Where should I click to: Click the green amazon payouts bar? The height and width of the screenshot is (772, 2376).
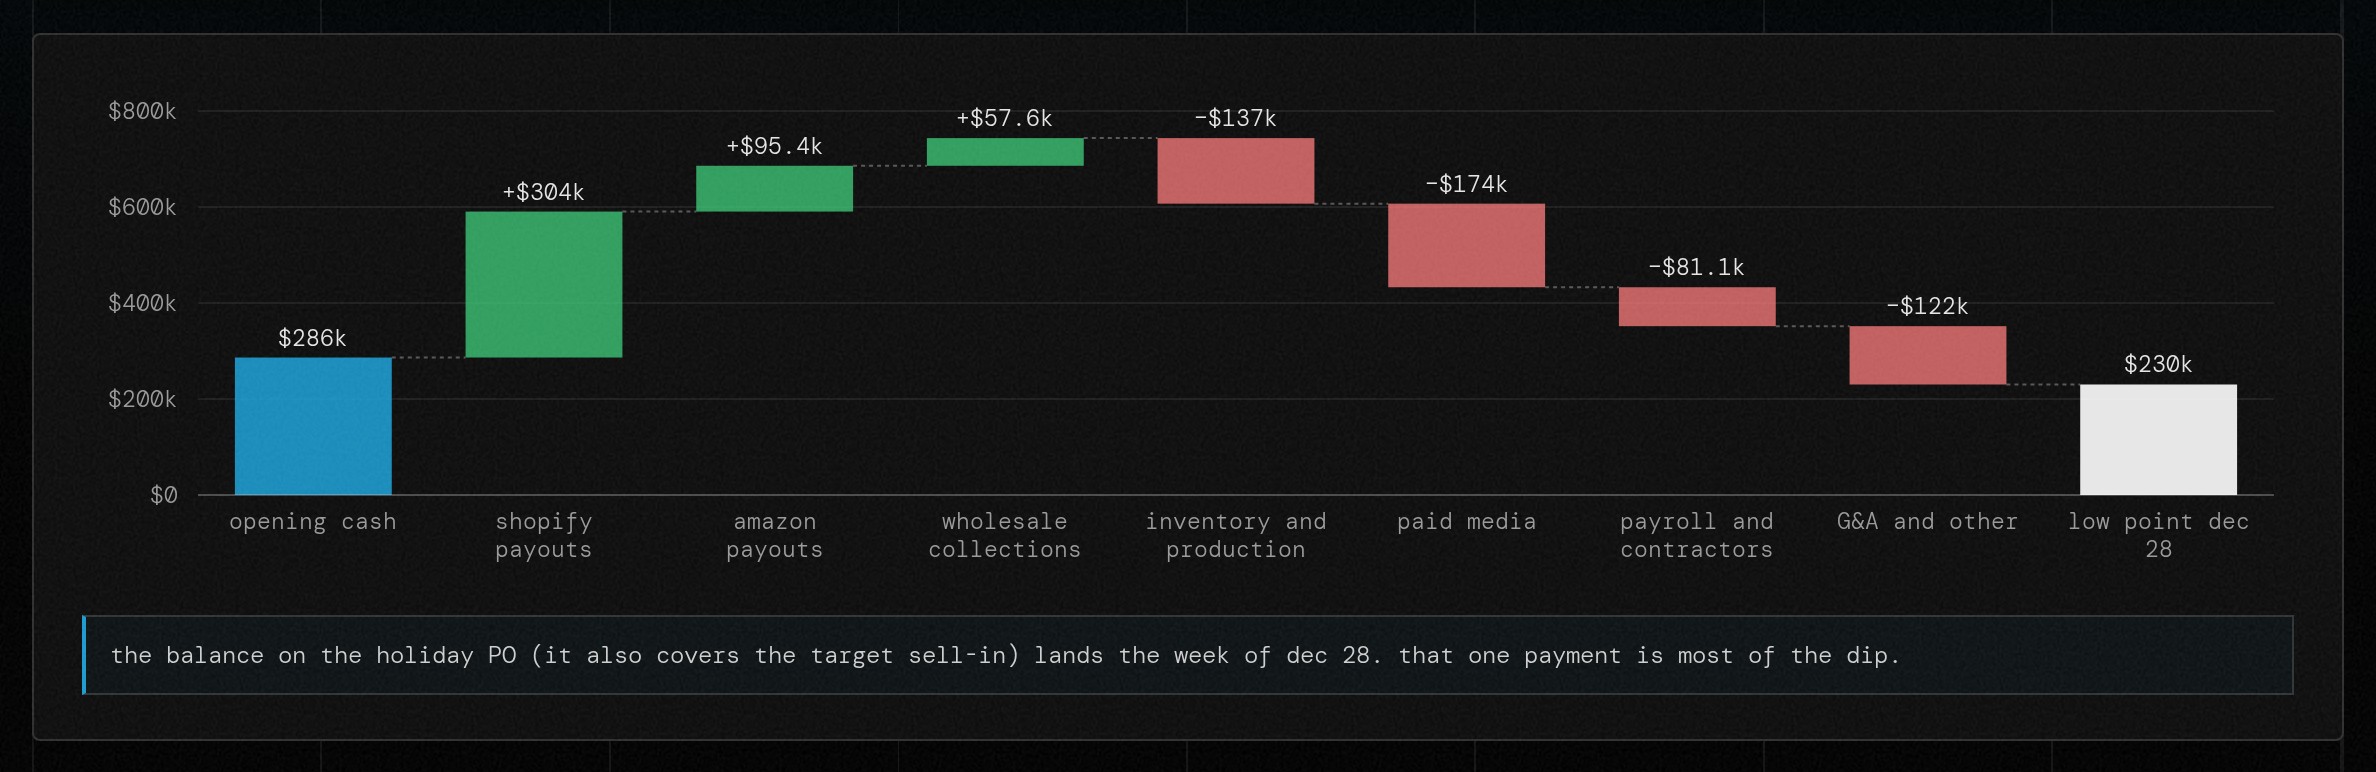(x=774, y=189)
